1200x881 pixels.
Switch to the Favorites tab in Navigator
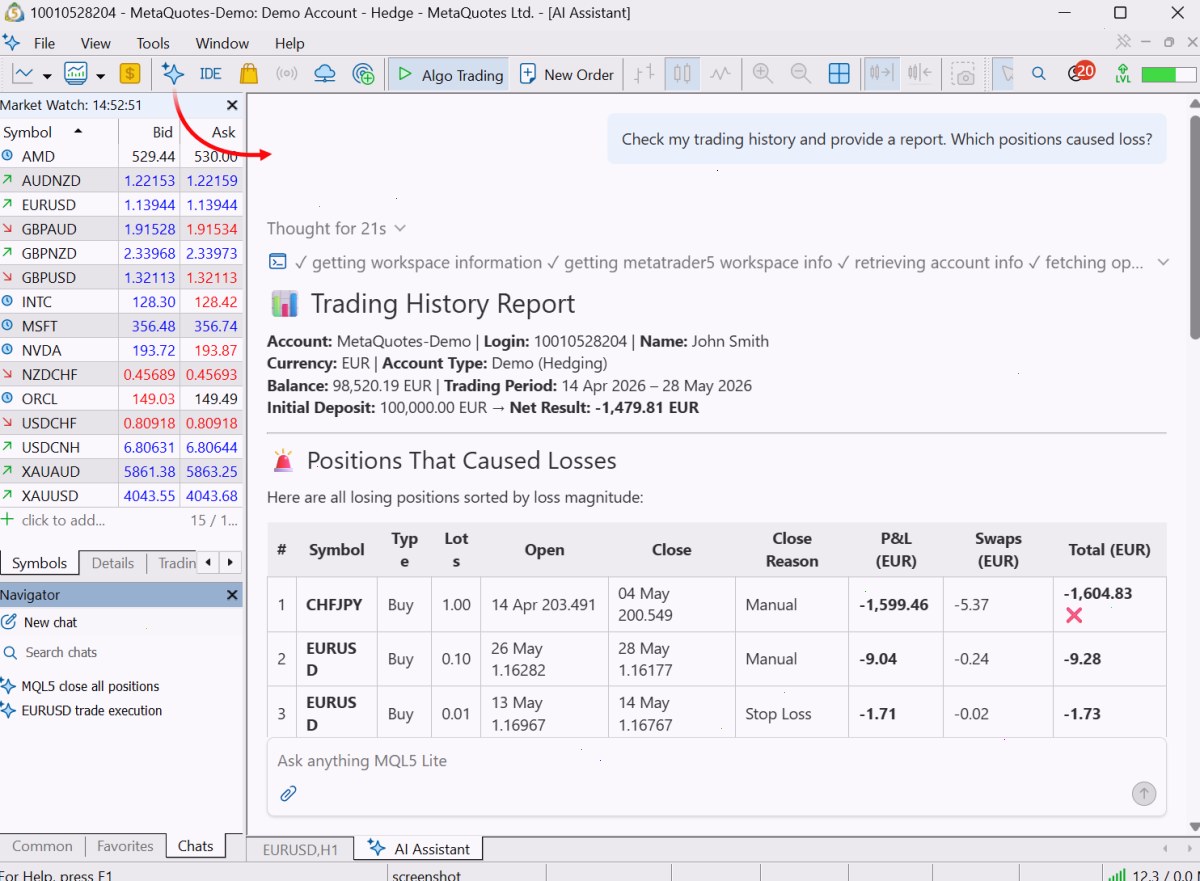(x=125, y=846)
